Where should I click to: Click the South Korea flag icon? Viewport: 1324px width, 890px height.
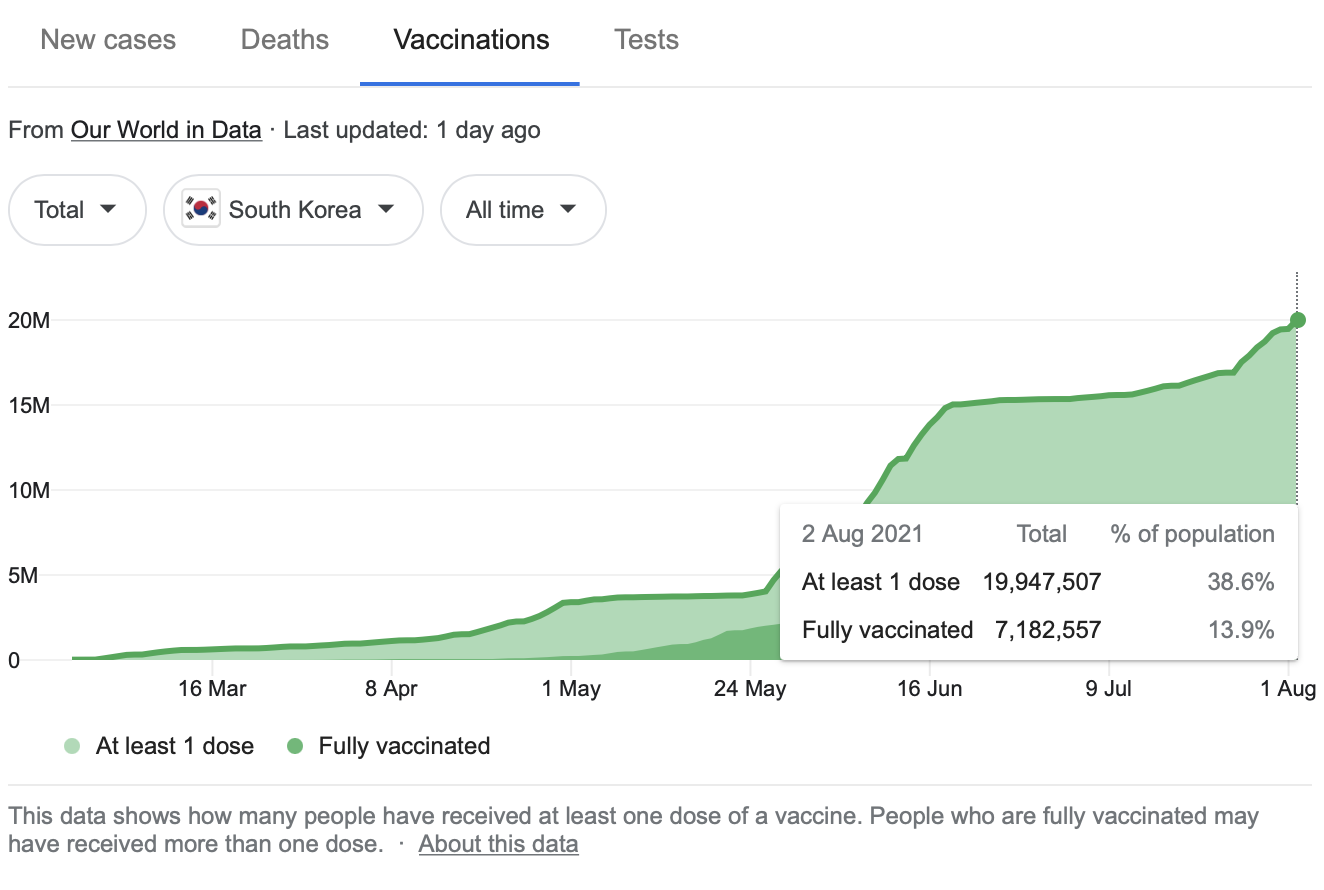pyautogui.click(x=202, y=210)
